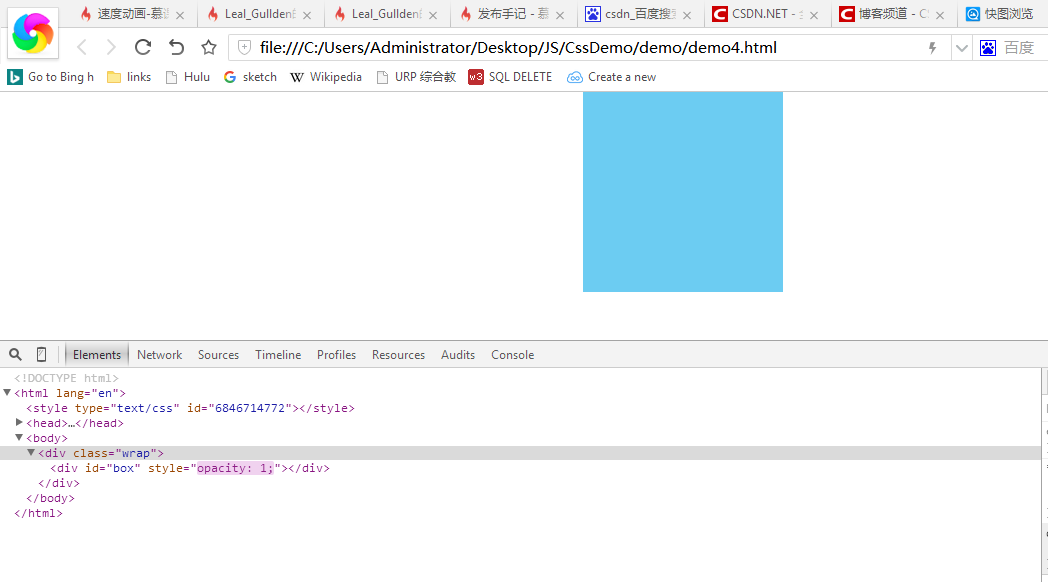The width and height of the screenshot is (1048, 582).
Task: Open the Sources panel tab
Action: click(x=218, y=355)
